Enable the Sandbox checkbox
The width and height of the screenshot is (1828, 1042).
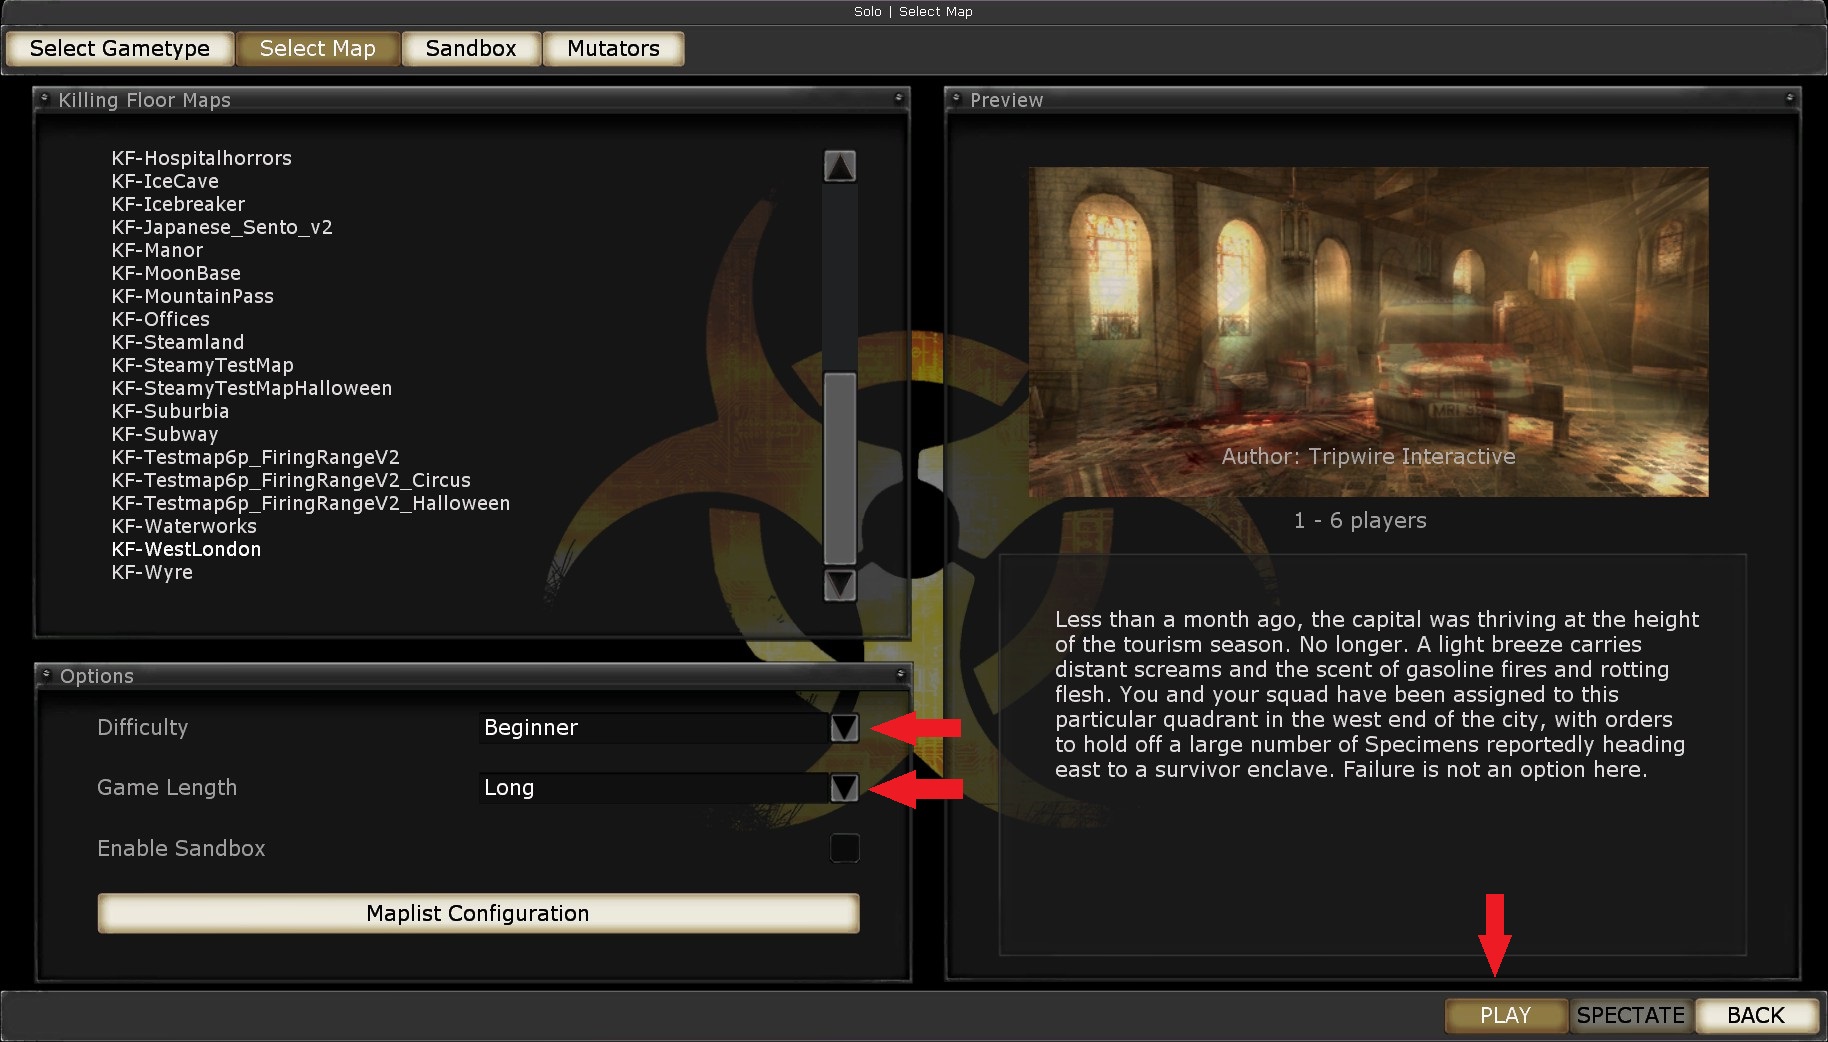(845, 848)
